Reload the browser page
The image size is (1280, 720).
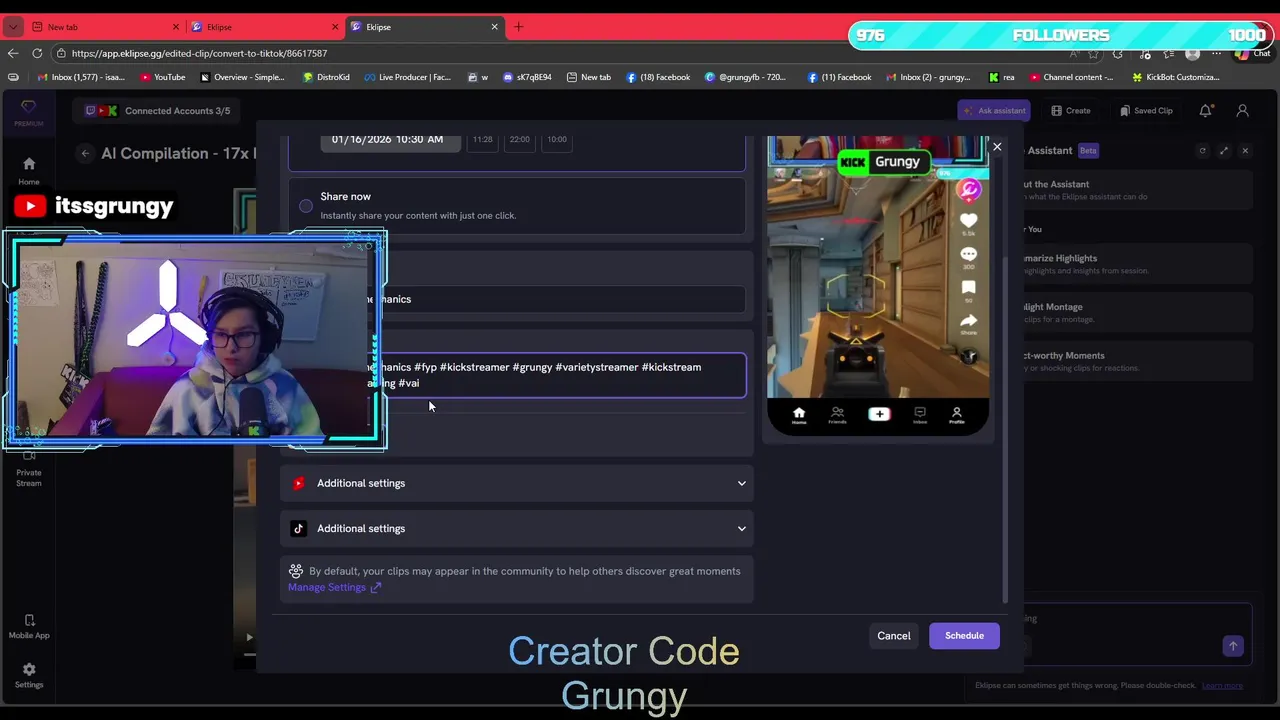(37, 53)
